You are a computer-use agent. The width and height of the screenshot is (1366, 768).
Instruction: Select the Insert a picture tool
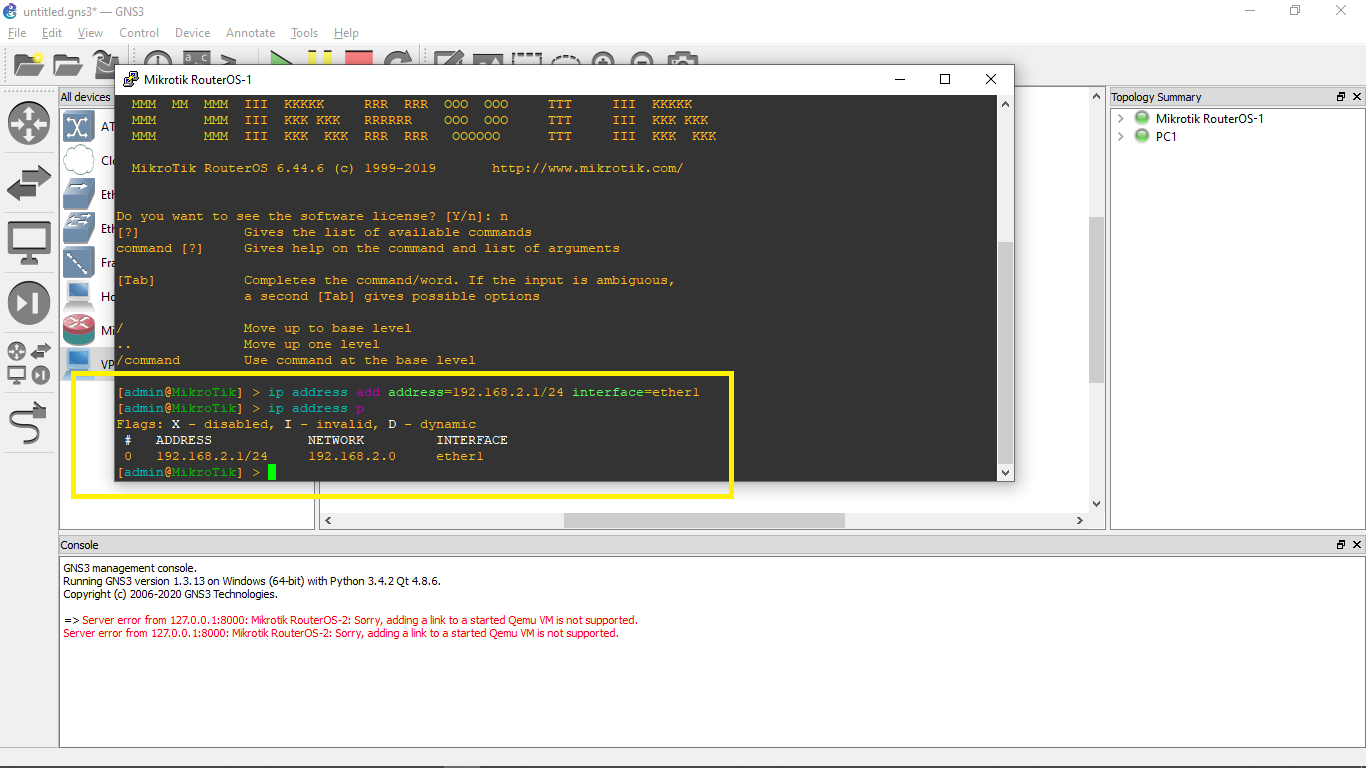(x=487, y=60)
